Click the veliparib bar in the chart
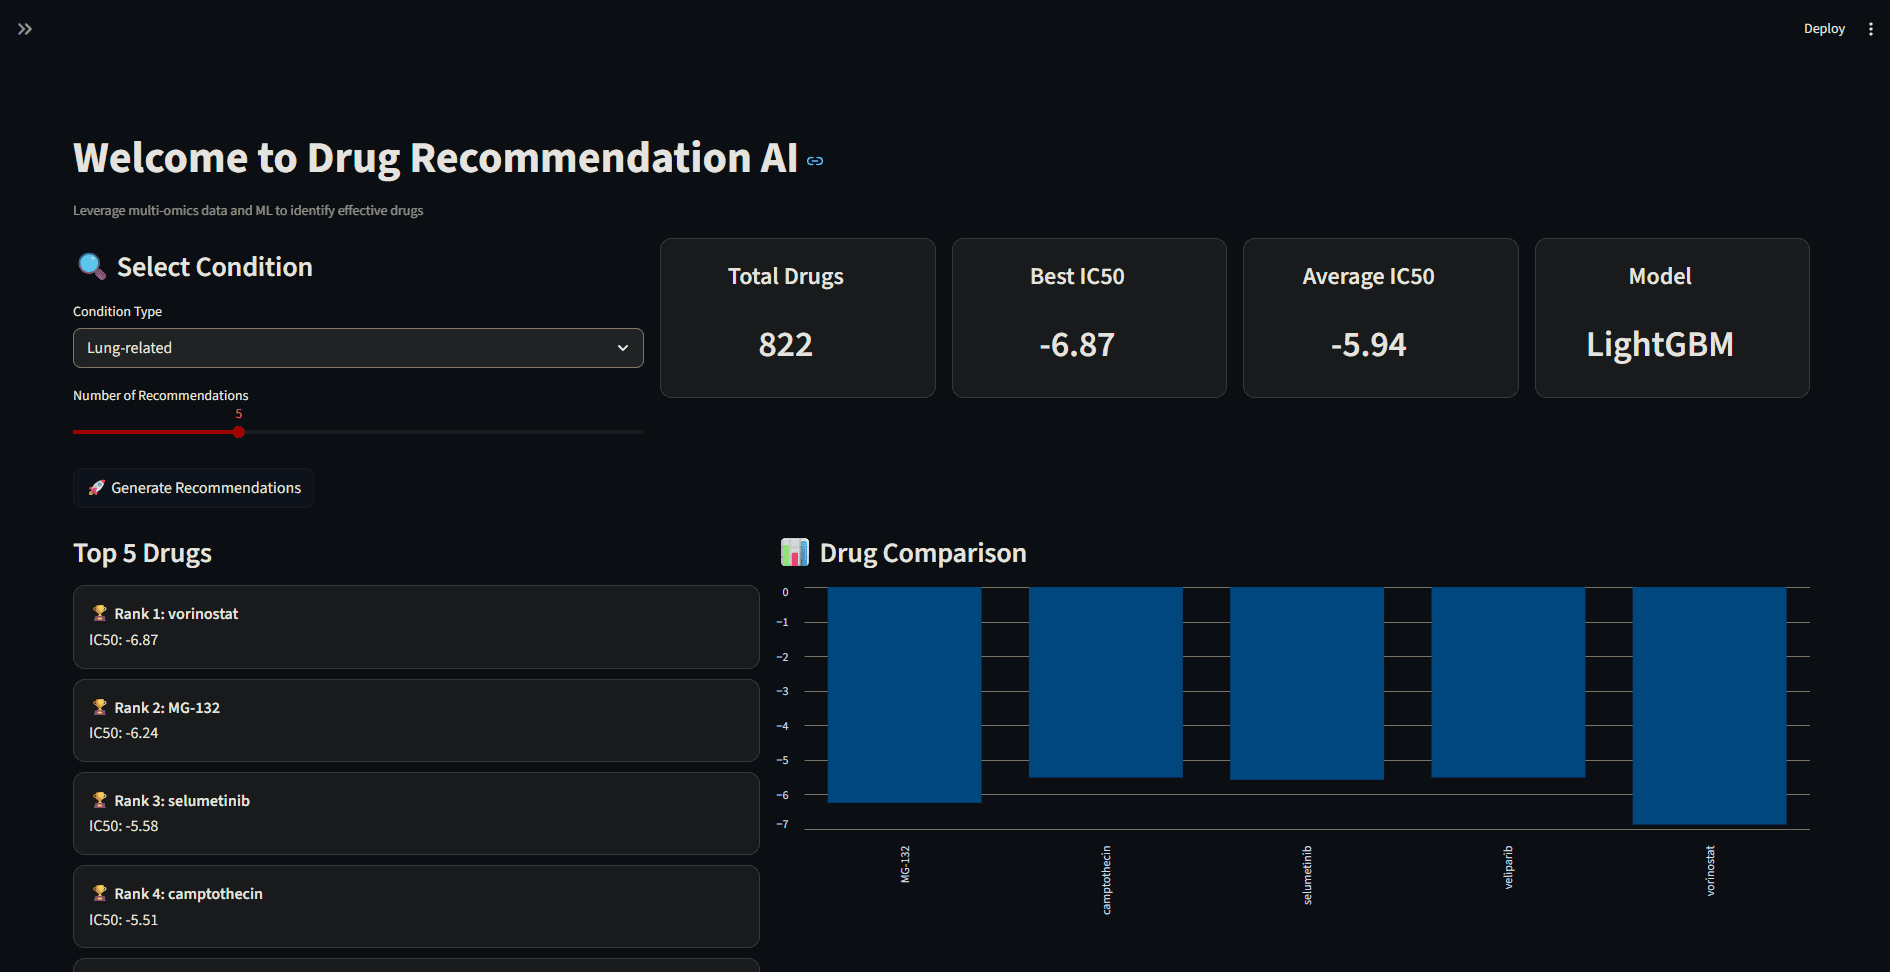This screenshot has width=1890, height=972. tap(1508, 682)
